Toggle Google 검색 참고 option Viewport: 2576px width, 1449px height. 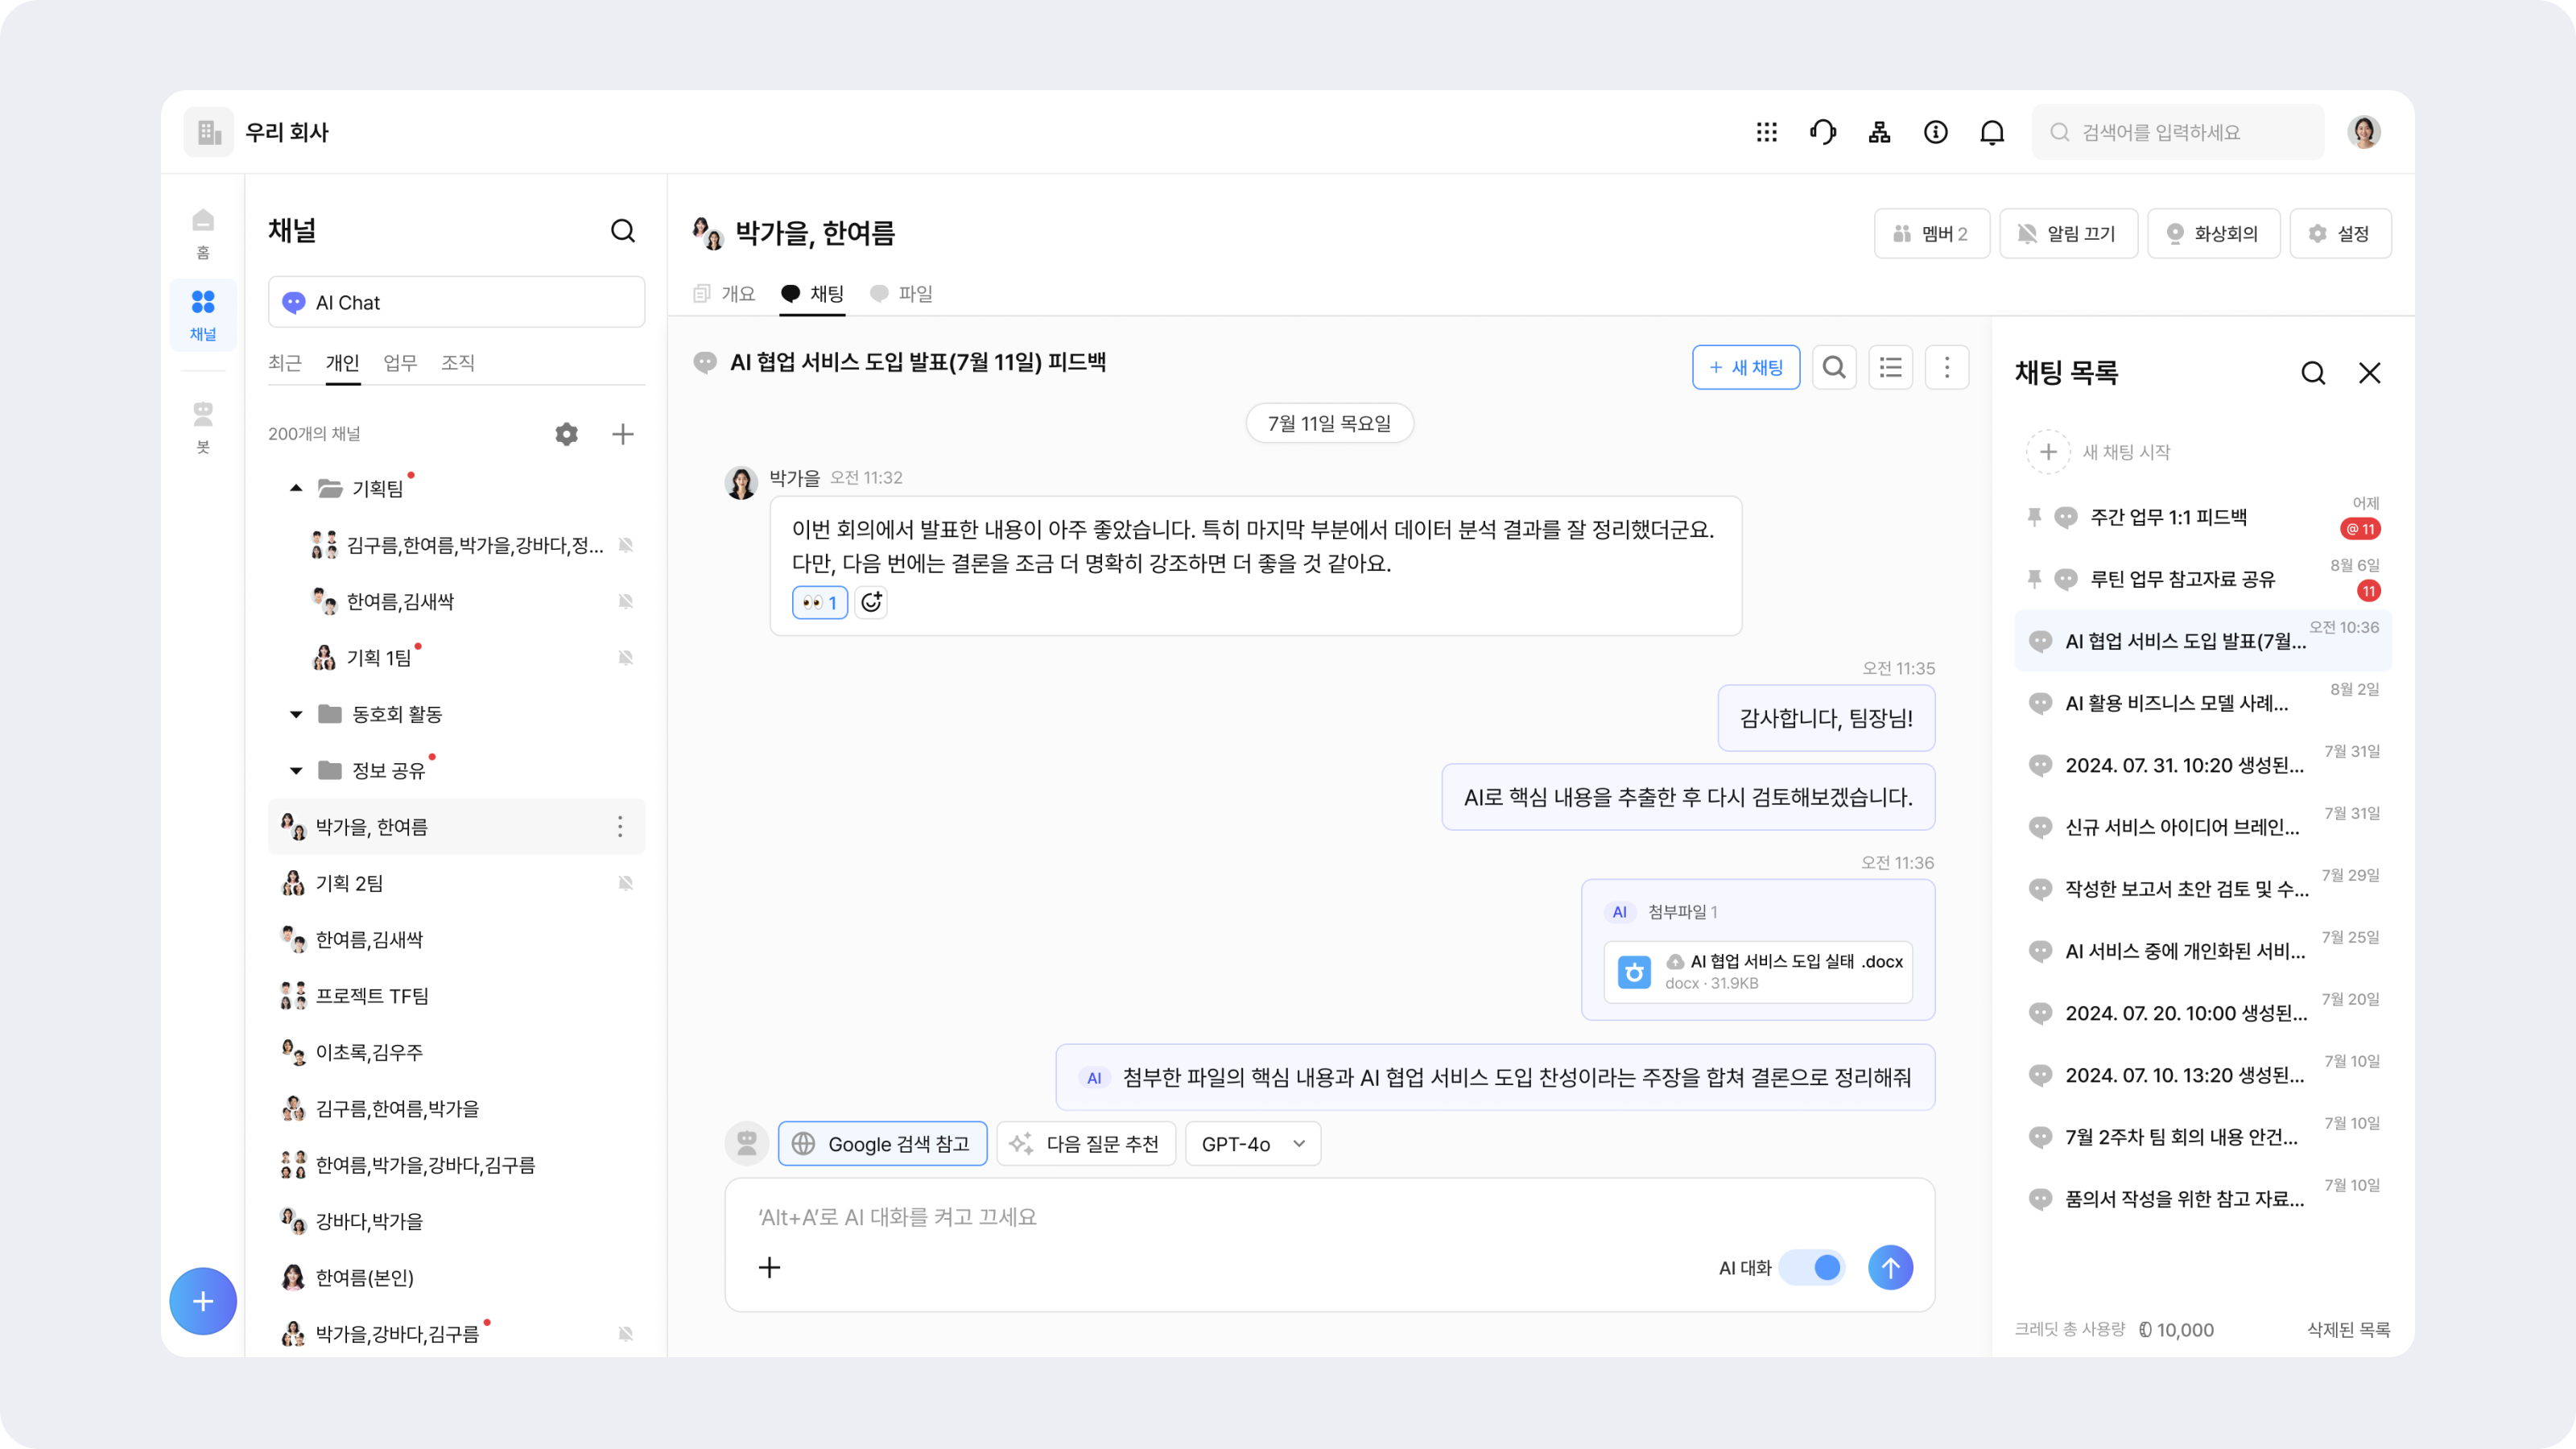point(882,1144)
